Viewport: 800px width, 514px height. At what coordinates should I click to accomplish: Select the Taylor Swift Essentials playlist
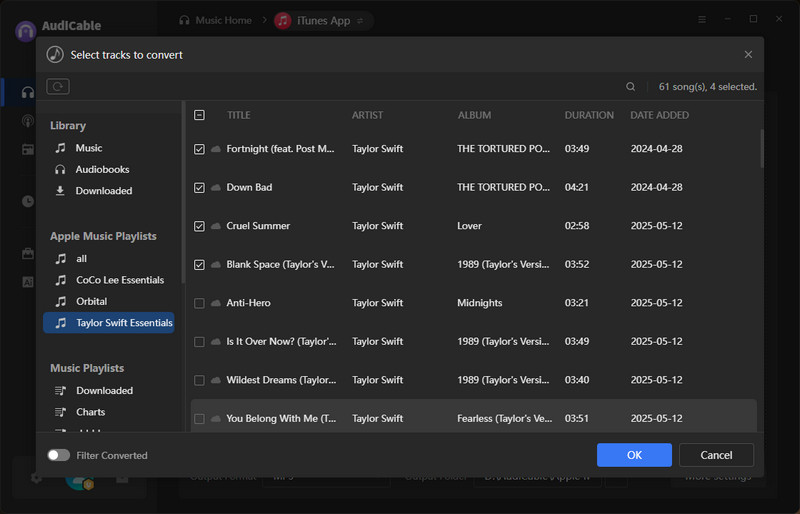point(109,323)
